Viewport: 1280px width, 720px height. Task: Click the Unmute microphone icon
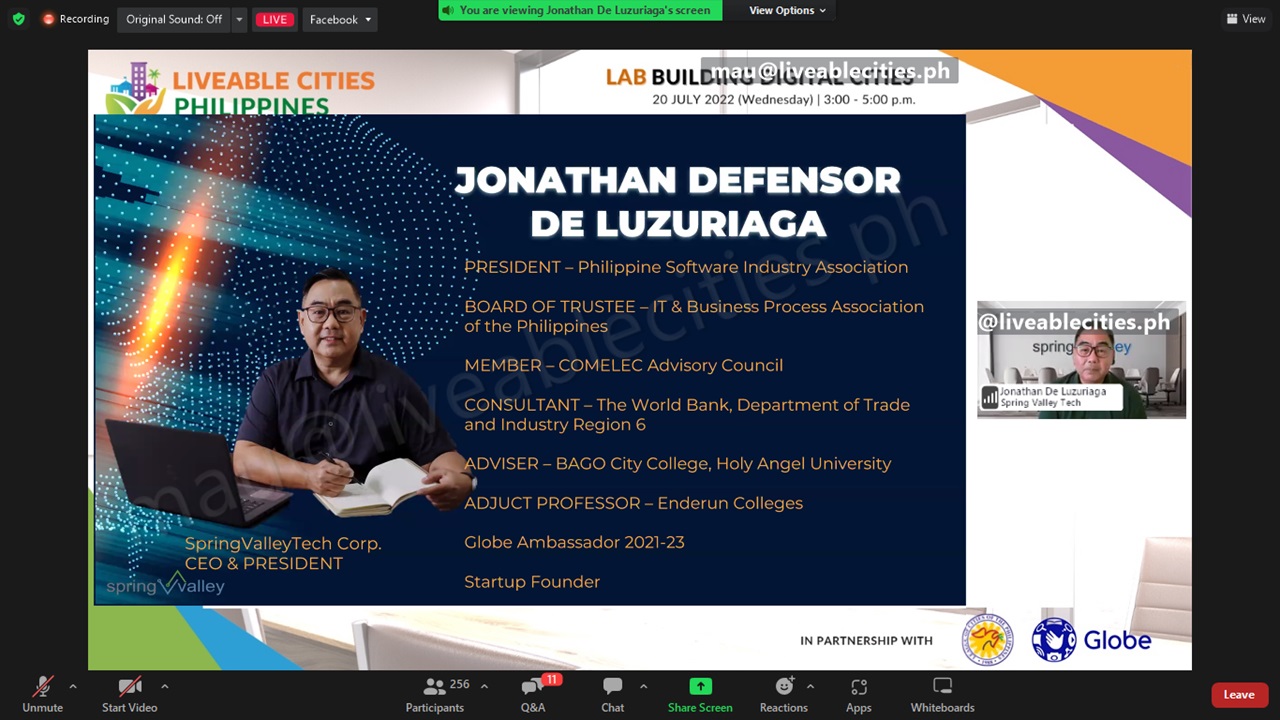42,687
